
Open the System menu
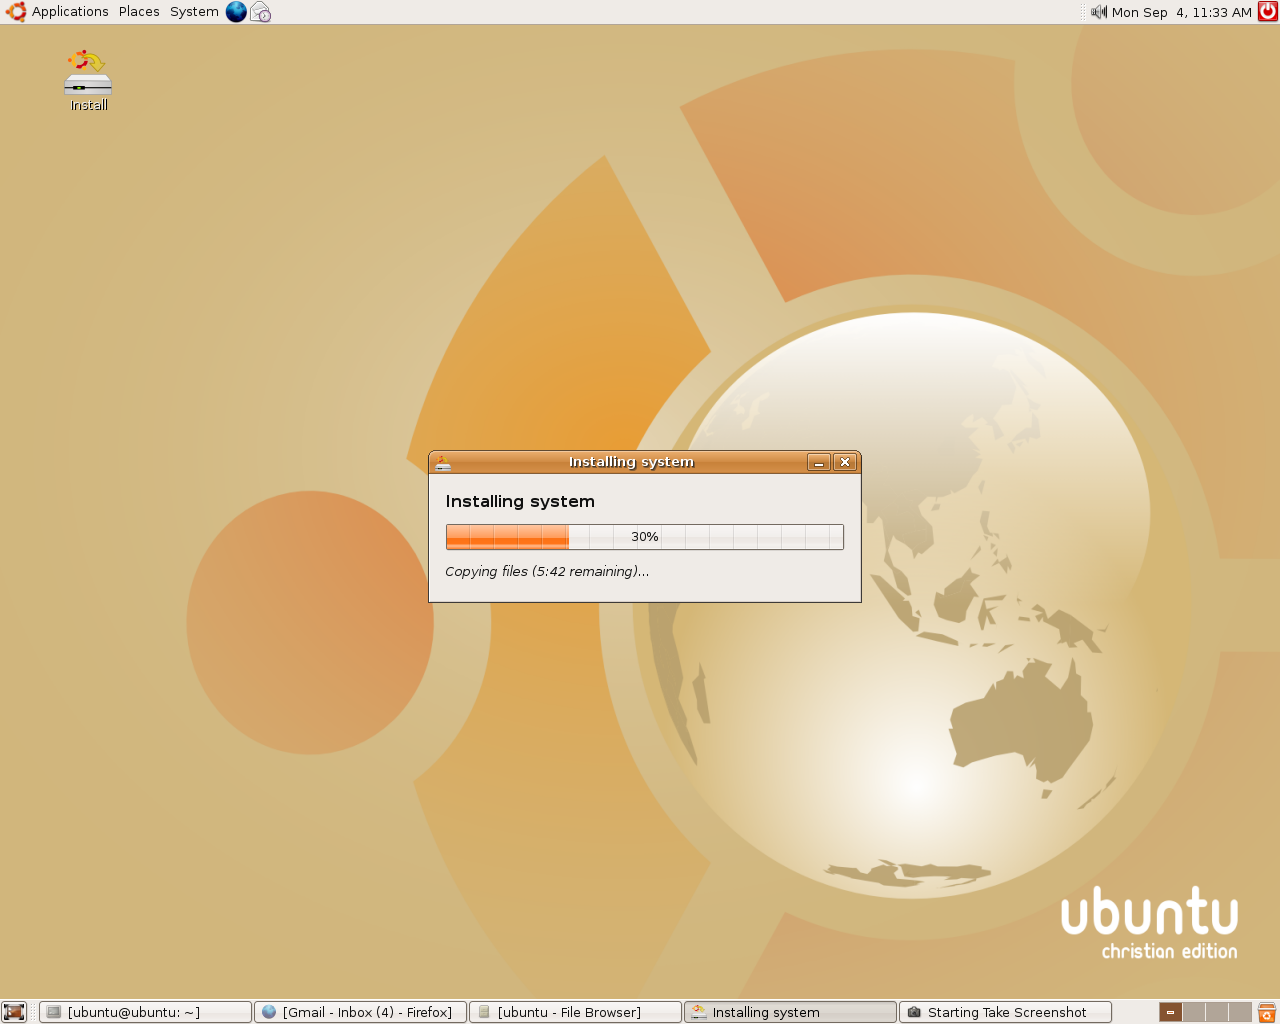[x=194, y=12]
